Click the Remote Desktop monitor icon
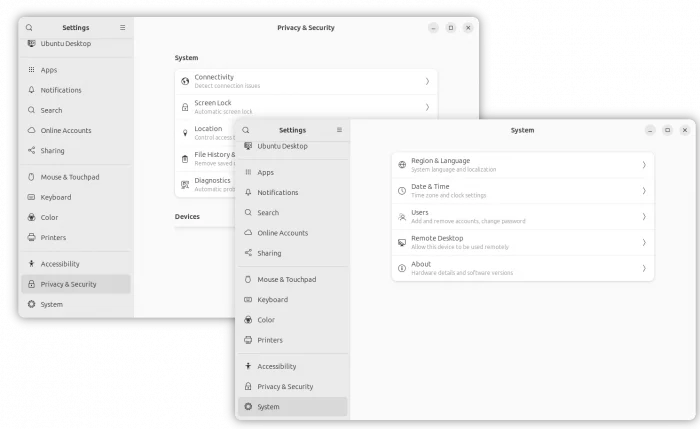Viewport: 700px width, 429px height. (x=402, y=242)
